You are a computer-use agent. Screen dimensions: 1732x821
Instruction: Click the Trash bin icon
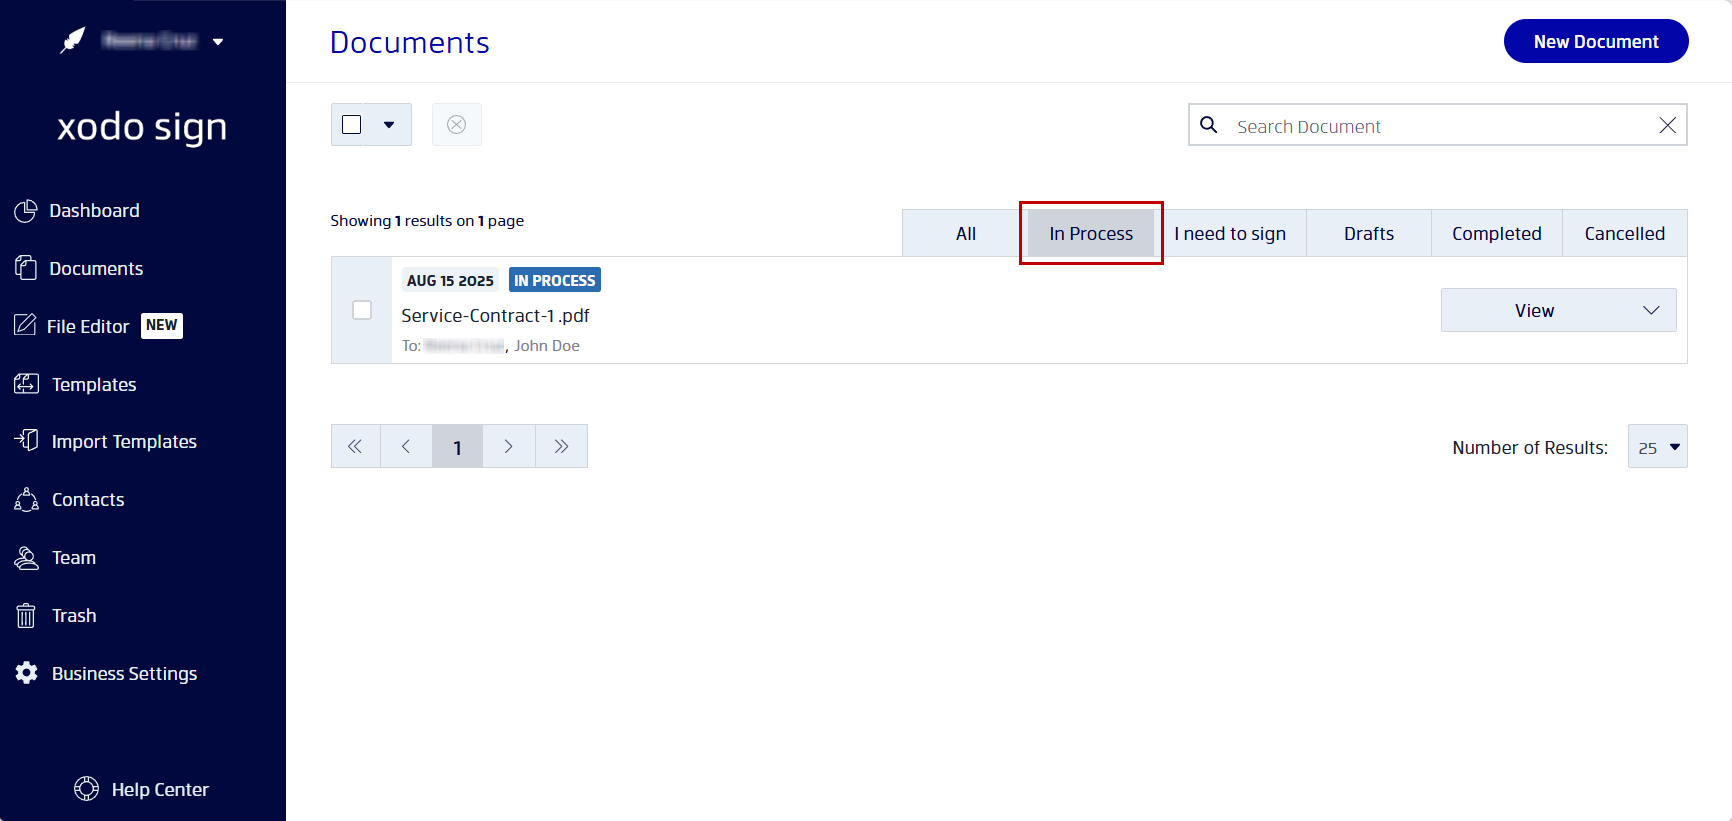pyautogui.click(x=26, y=615)
